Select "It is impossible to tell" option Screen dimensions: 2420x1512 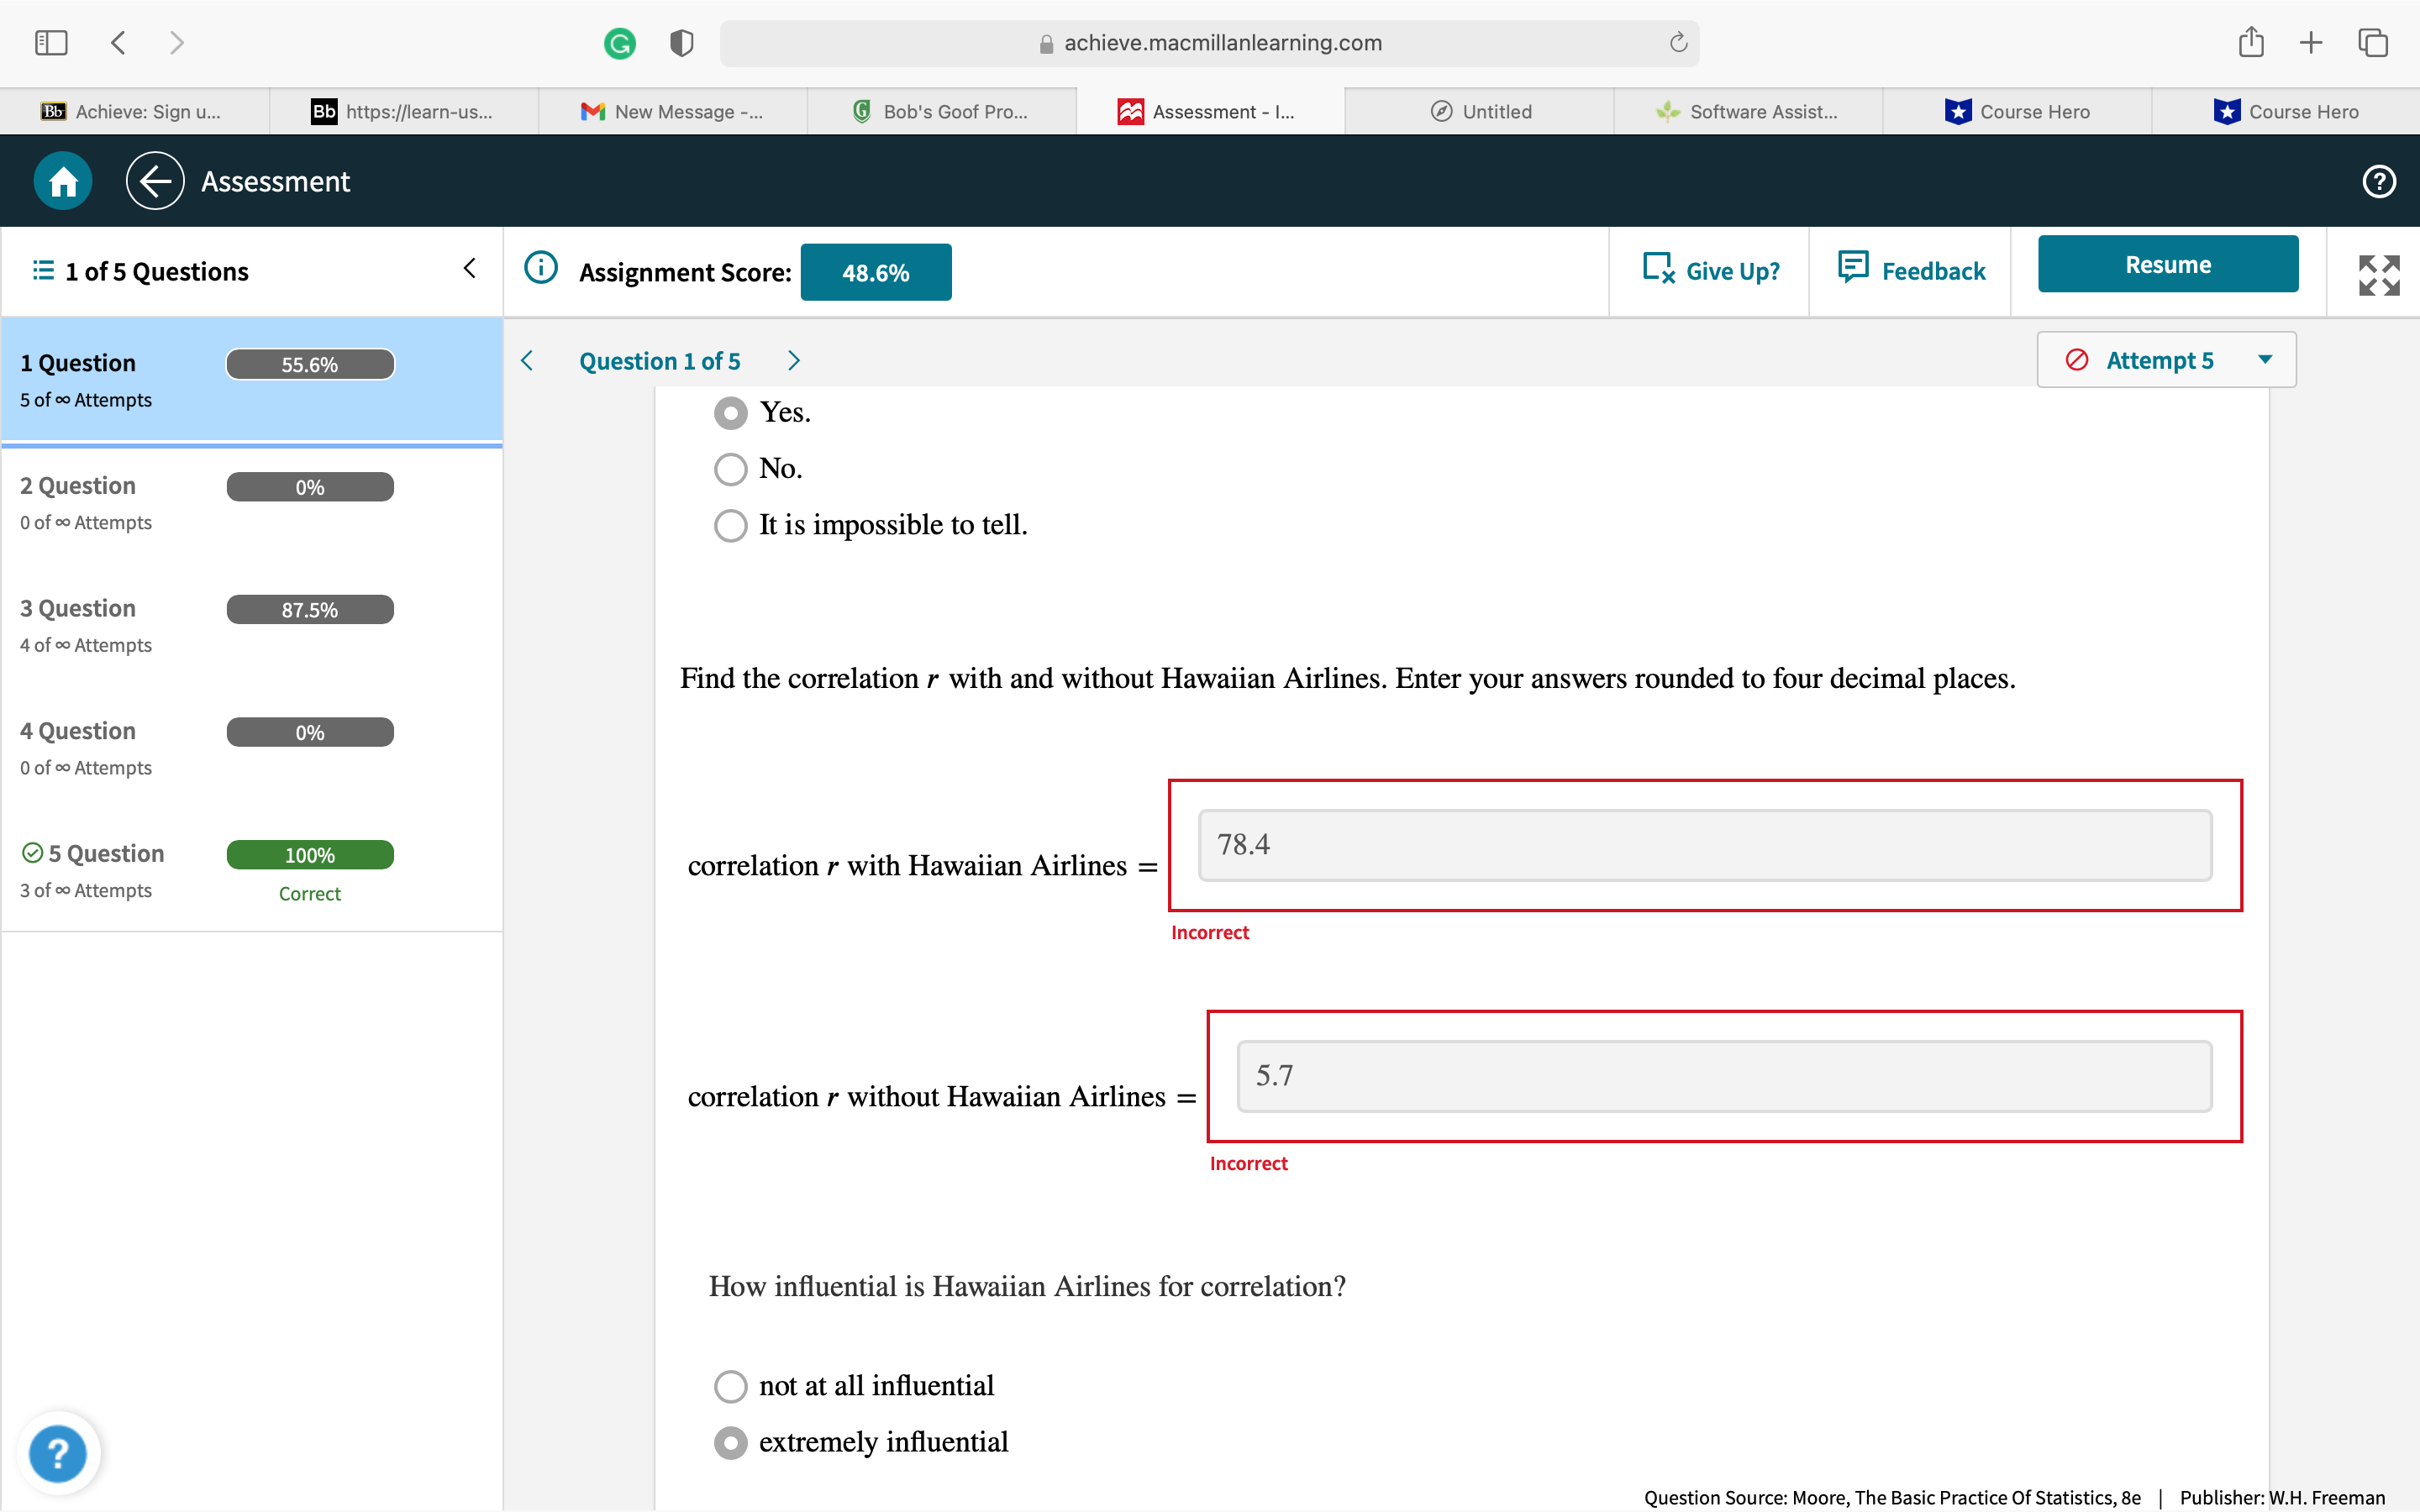coord(731,525)
